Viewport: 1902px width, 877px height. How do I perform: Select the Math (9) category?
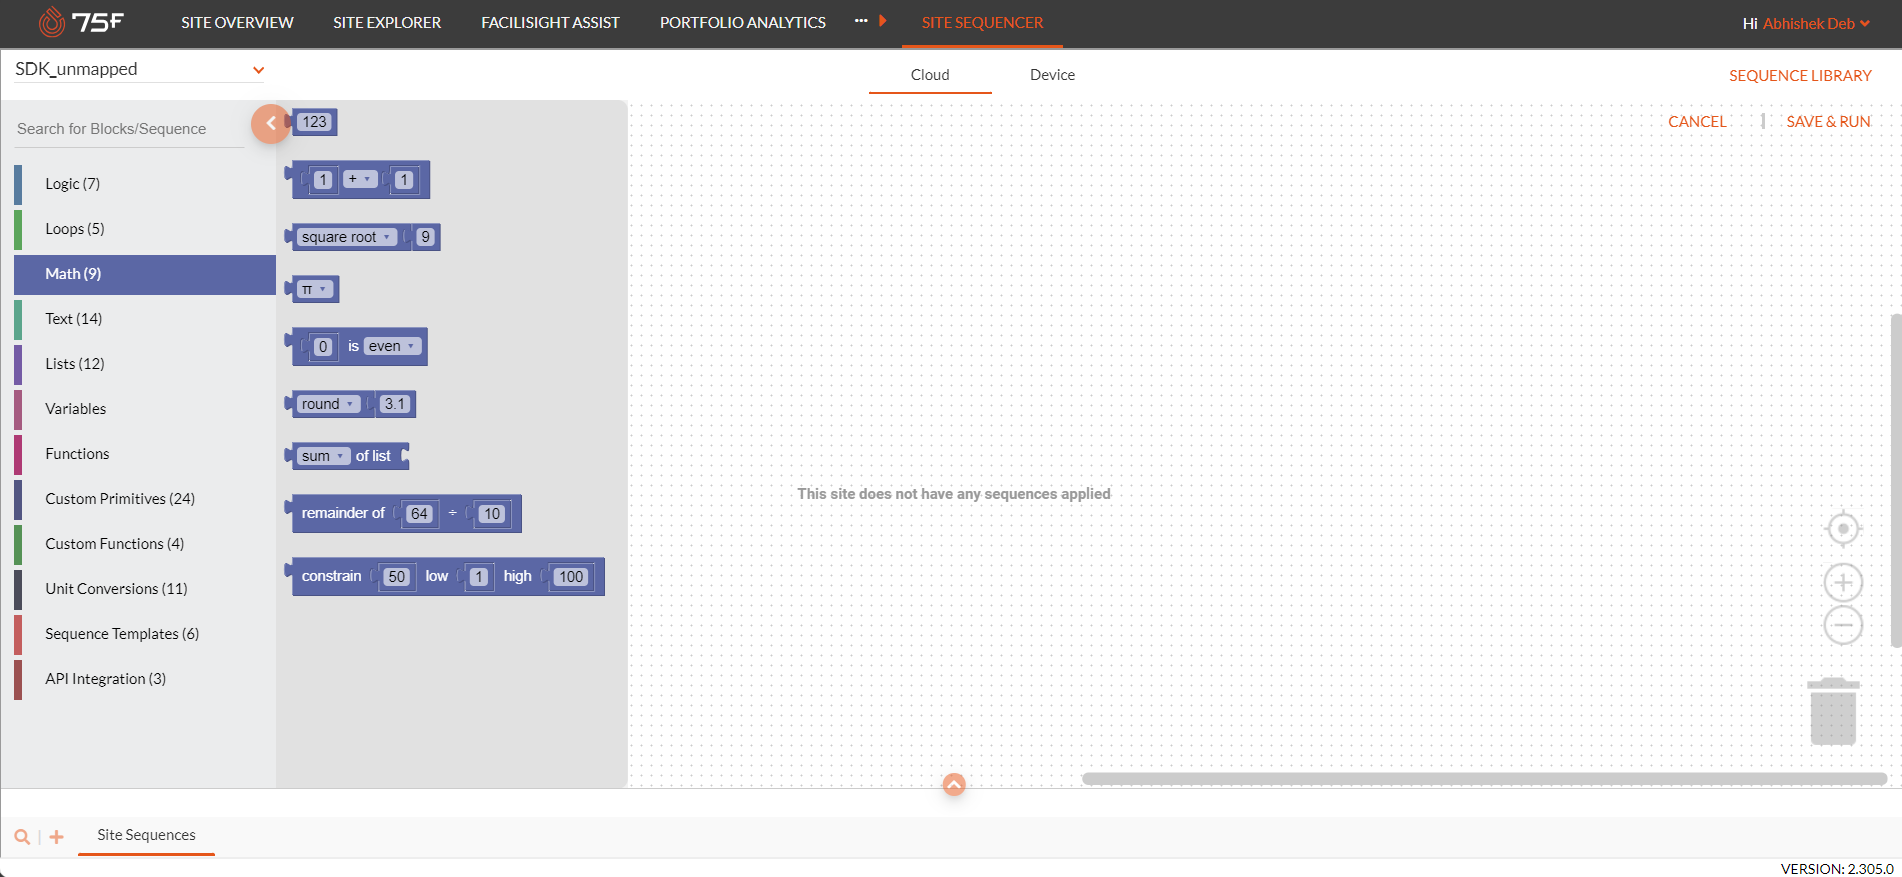[x=145, y=274]
